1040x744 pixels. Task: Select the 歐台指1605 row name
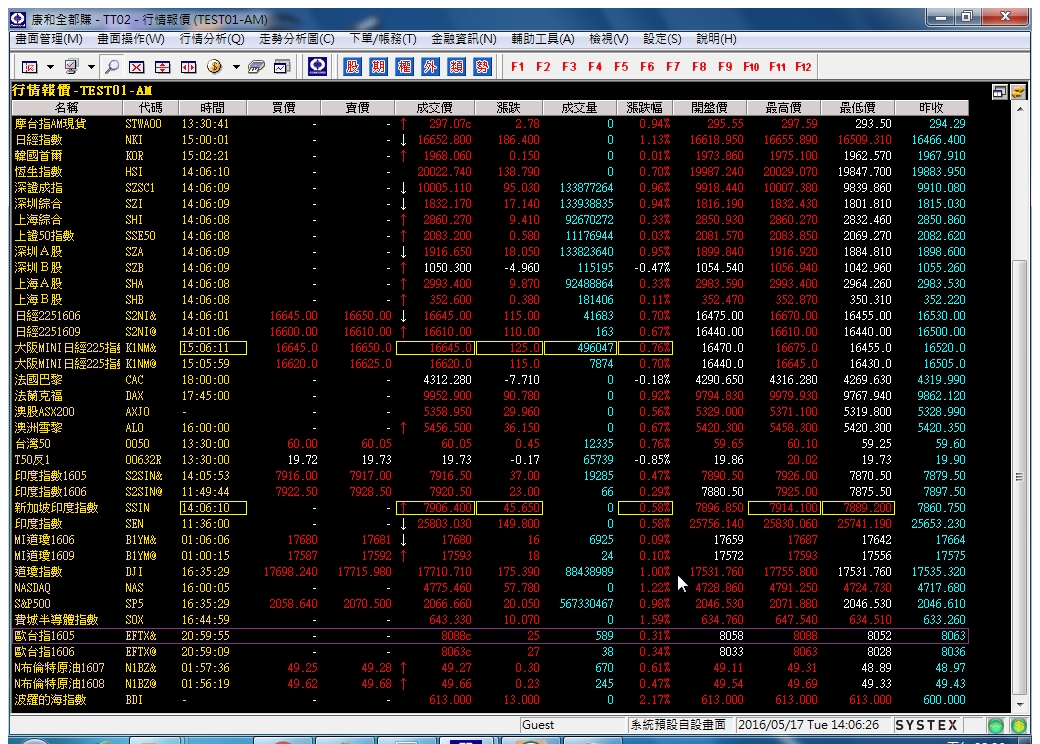tap(44, 635)
